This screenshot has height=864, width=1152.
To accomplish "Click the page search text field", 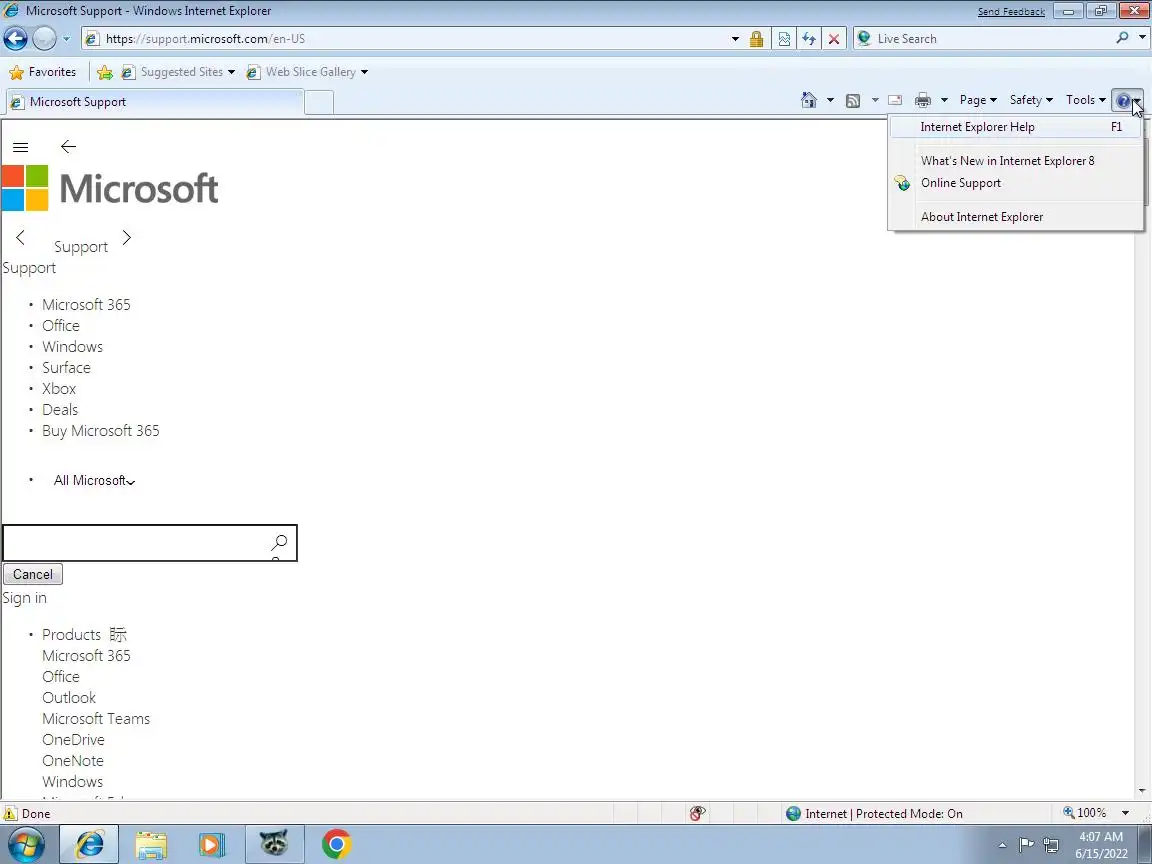I will [135, 543].
